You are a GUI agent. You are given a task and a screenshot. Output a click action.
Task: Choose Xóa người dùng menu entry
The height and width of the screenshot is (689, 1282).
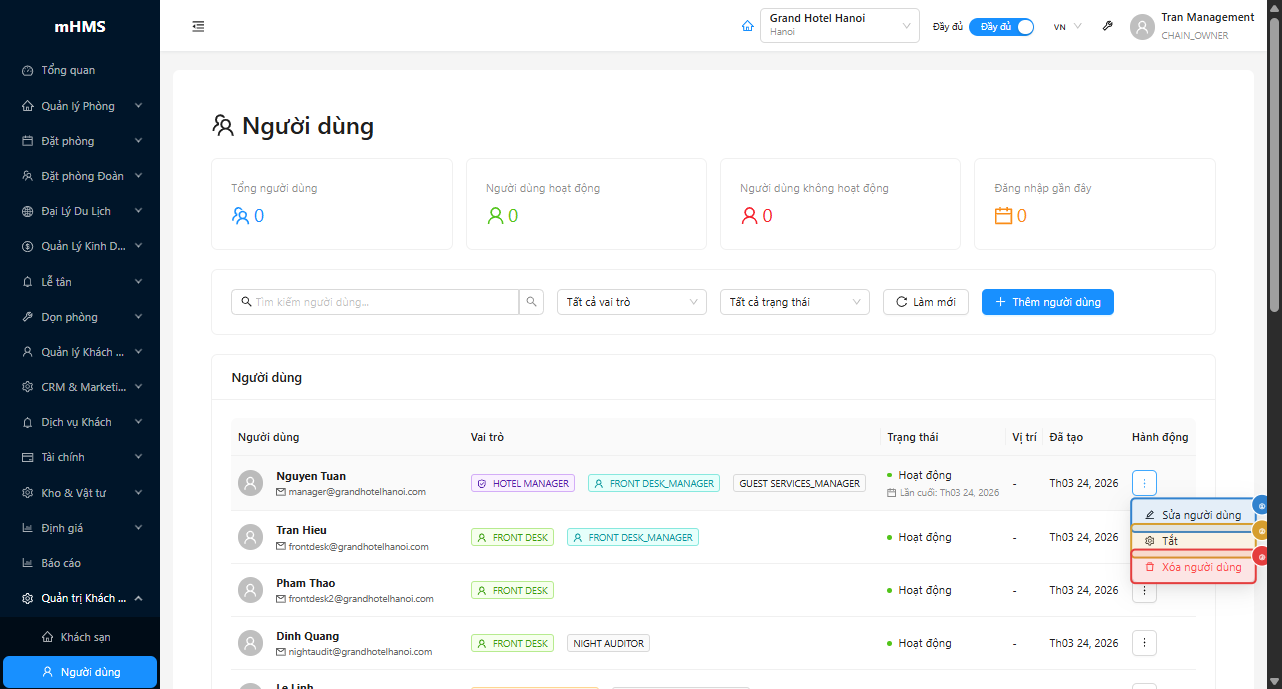[x=1192, y=567]
